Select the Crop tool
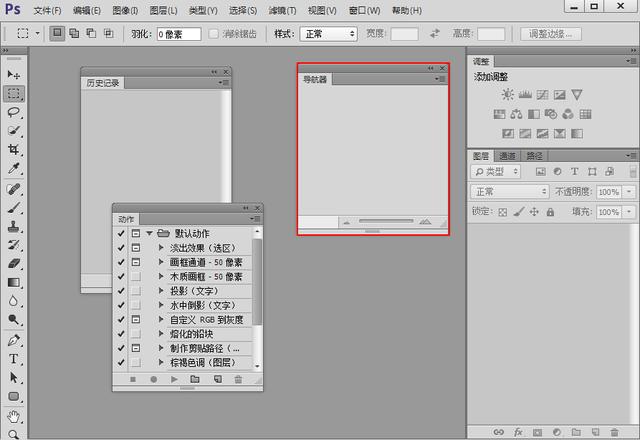Image resolution: width=640 pixels, height=440 pixels. [x=14, y=149]
